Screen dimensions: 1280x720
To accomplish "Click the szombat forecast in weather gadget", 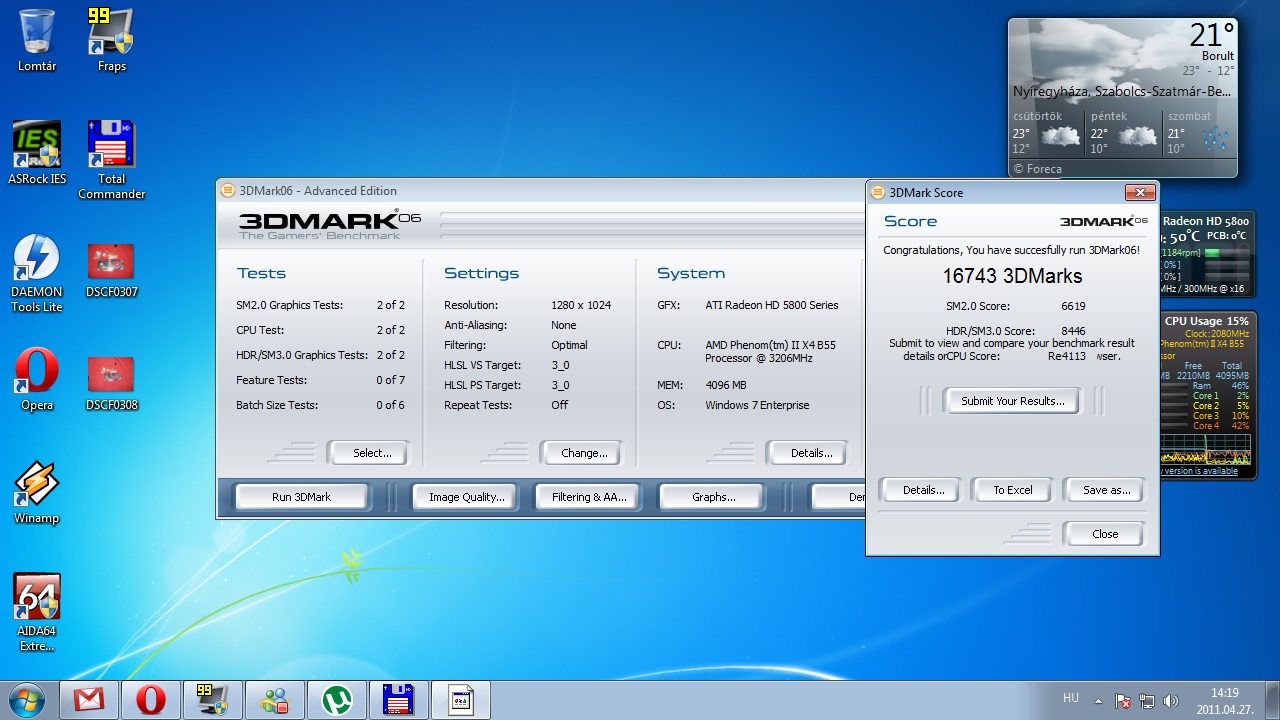I will click(1198, 133).
